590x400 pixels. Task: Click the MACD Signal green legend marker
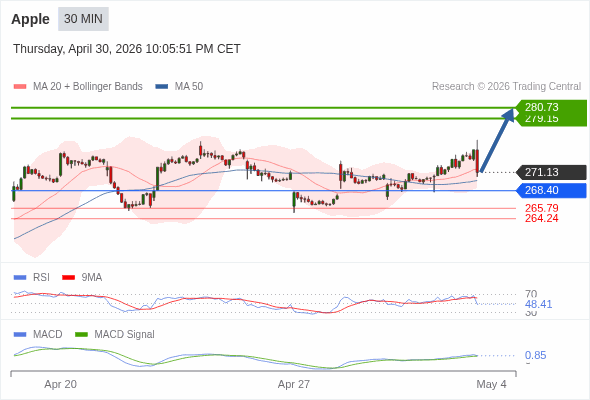click(82, 335)
